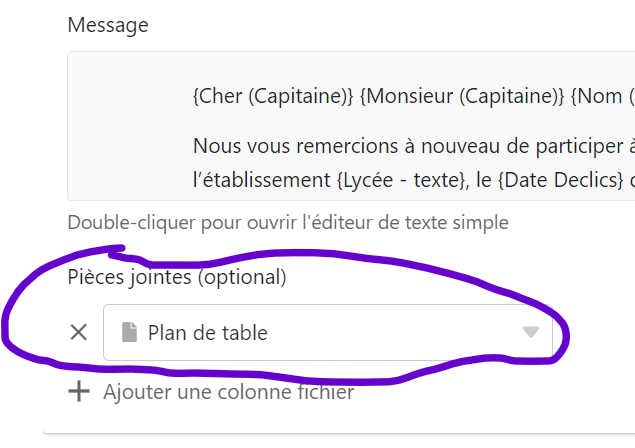Click the truncated {Nom ( placeholder
Viewport: 635px width, 448px height.
click(x=603, y=97)
